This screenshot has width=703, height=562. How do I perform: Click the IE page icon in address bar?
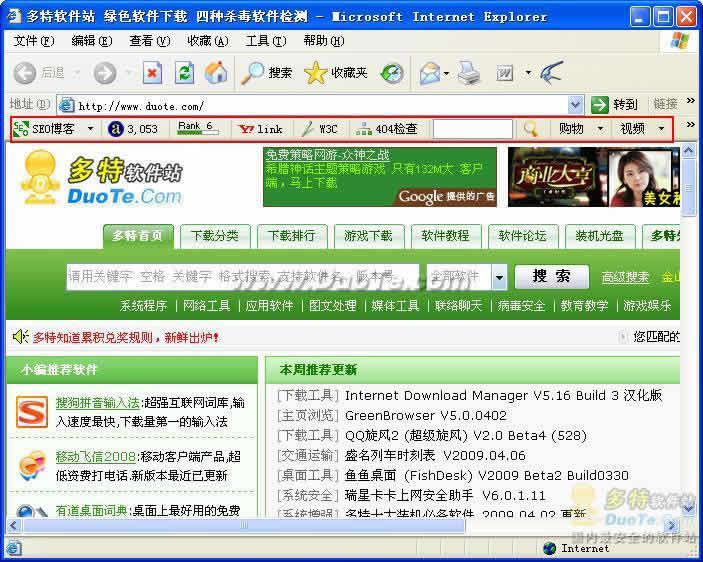[67, 105]
